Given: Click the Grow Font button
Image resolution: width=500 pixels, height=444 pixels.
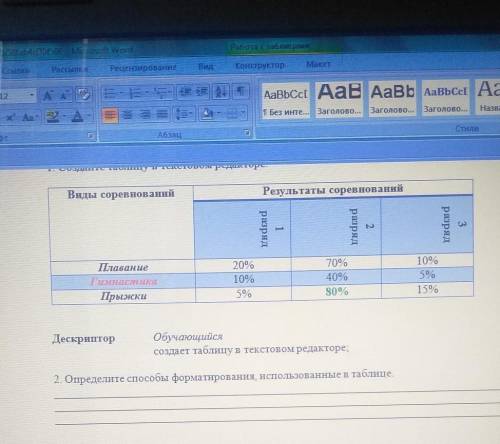Looking at the screenshot, I should click(47, 96).
